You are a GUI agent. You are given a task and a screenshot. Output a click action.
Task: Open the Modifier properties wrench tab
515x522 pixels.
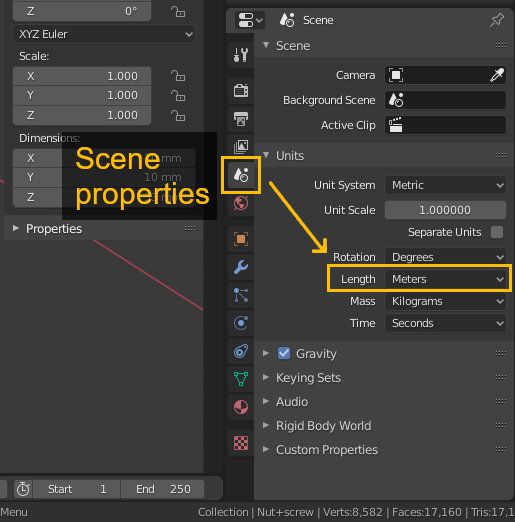click(x=241, y=267)
